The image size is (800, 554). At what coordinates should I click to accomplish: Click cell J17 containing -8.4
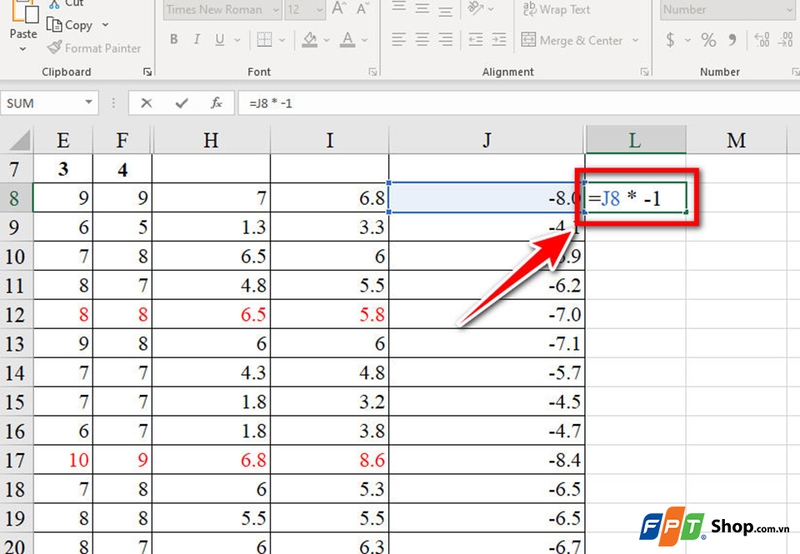click(x=487, y=460)
